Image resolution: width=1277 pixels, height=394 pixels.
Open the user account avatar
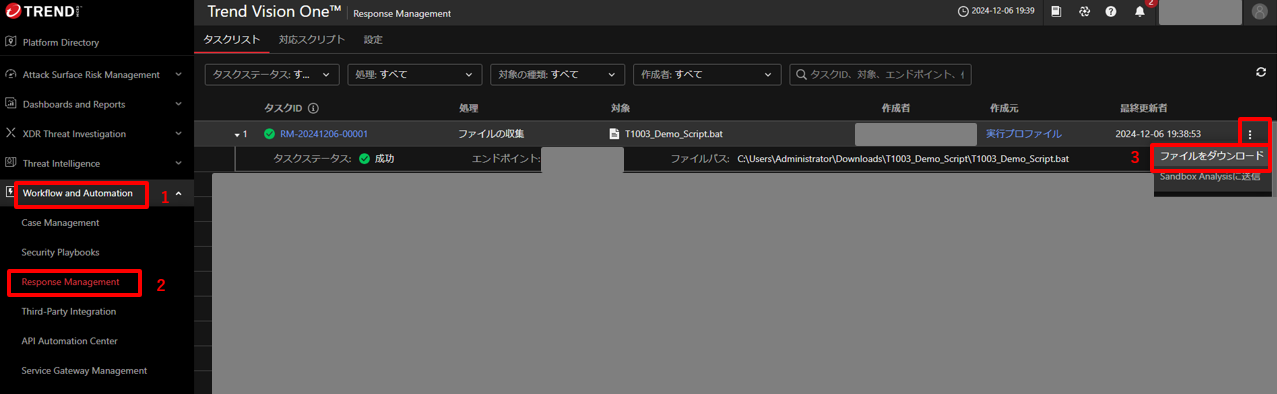pyautogui.click(x=1259, y=12)
